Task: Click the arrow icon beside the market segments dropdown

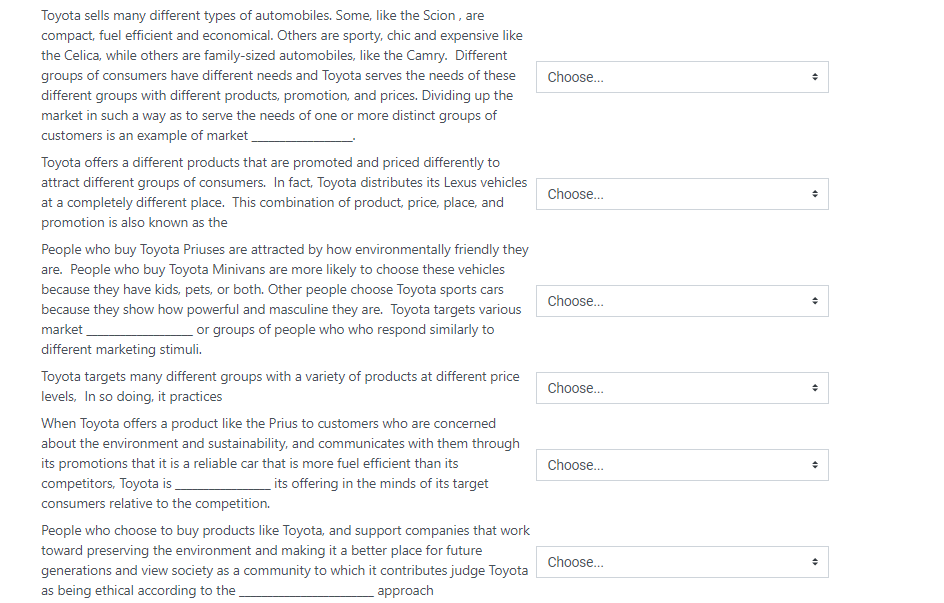Action: 817,301
